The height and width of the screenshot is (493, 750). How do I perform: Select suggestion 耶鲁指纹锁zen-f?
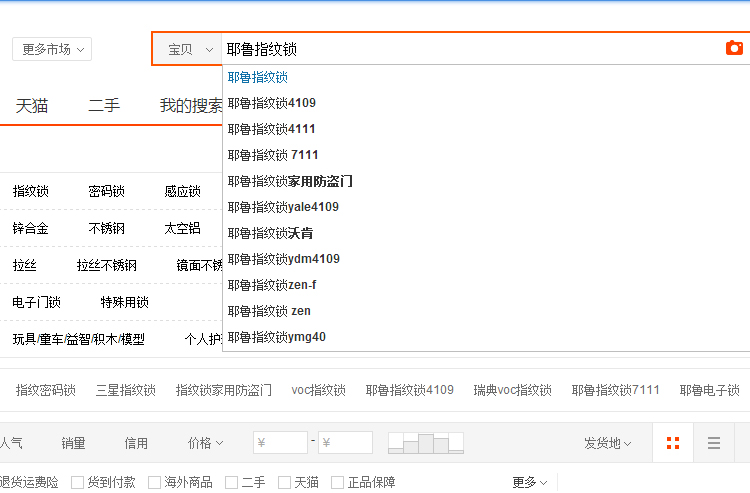point(486,285)
